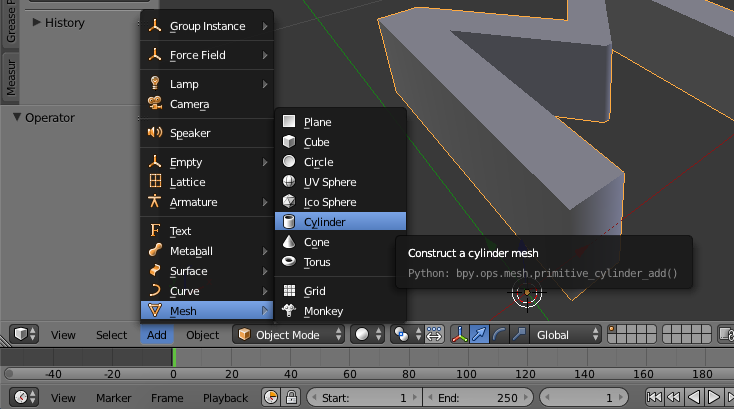Viewport: 734px width, 409px height.
Task: Open the Object Mode dropdown
Action: pos(289,335)
